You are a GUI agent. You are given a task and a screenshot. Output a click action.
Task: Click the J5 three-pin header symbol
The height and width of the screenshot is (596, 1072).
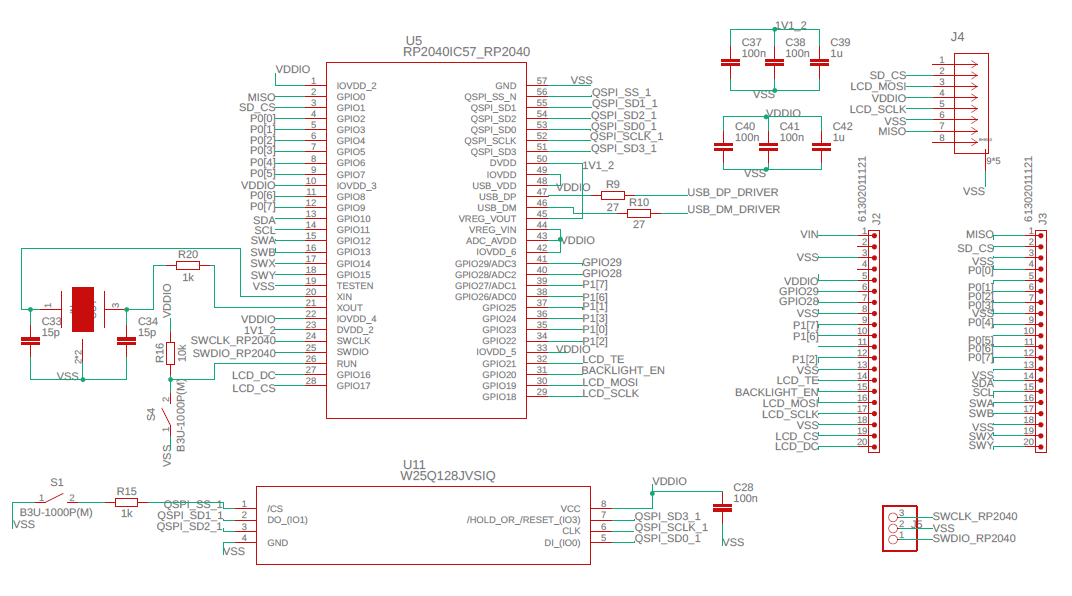pyautogui.click(x=900, y=528)
